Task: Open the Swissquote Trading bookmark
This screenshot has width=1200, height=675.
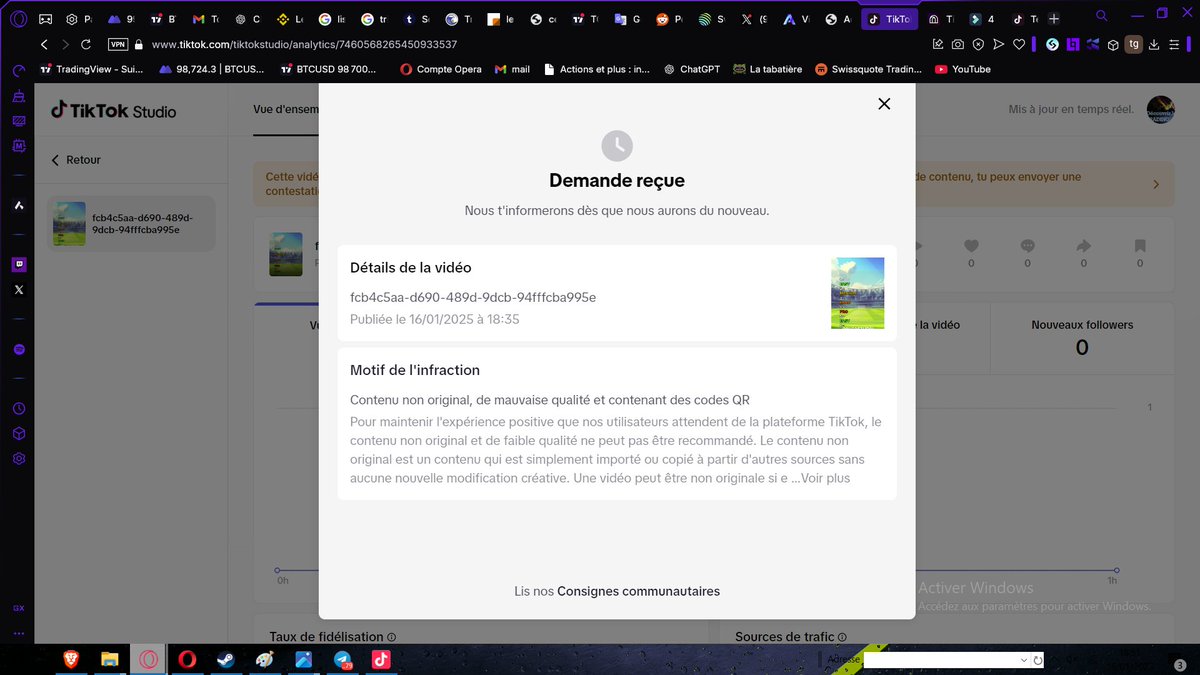Action: coord(868,69)
